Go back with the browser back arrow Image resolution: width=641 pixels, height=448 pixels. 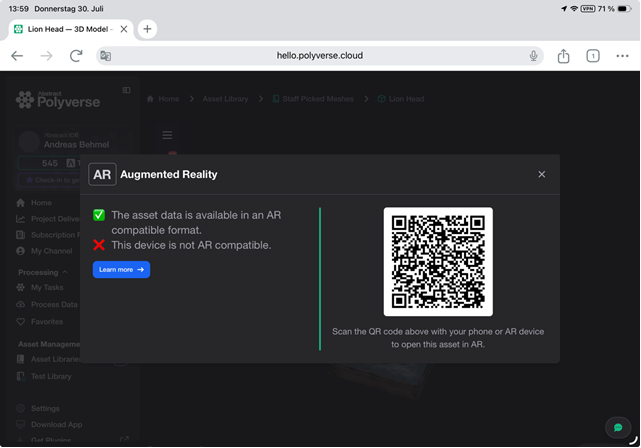(x=17, y=56)
